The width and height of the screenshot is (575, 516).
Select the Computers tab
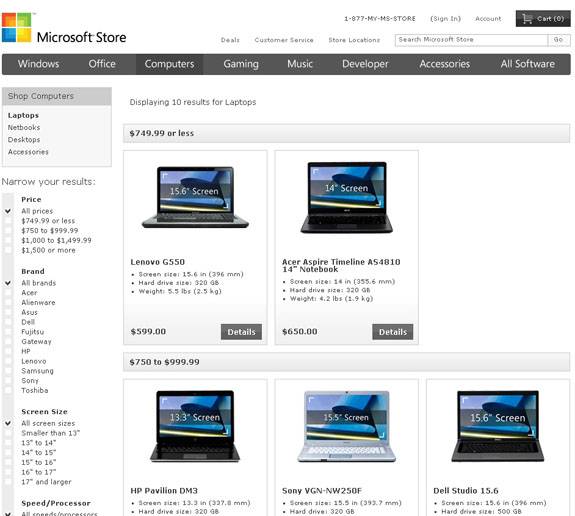coord(169,64)
